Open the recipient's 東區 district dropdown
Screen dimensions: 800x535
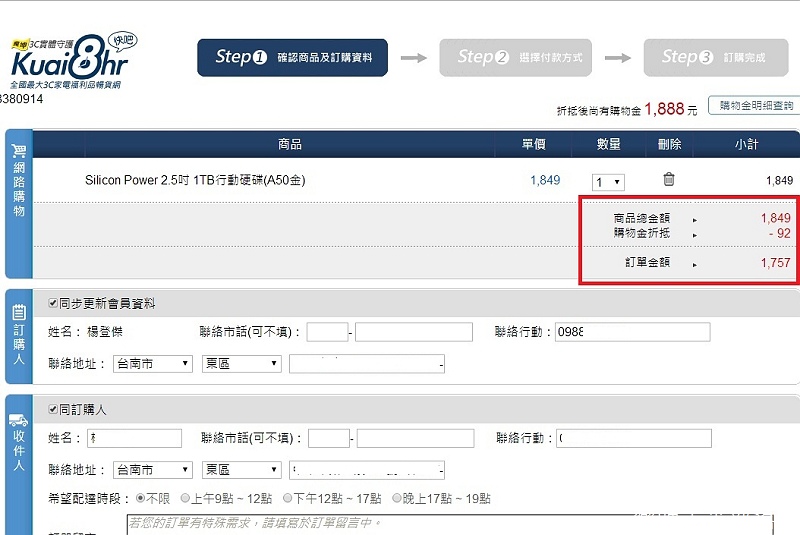point(241,470)
